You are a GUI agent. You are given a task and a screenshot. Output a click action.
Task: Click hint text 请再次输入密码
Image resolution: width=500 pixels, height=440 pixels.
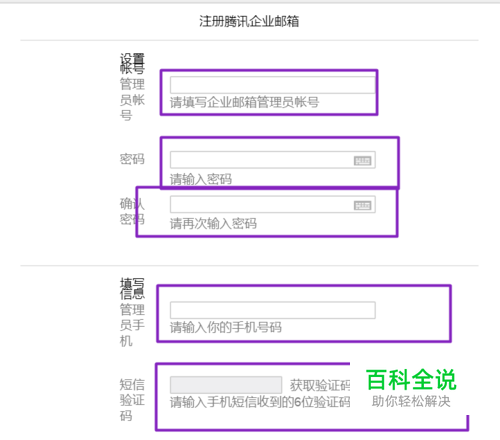[x=213, y=223]
